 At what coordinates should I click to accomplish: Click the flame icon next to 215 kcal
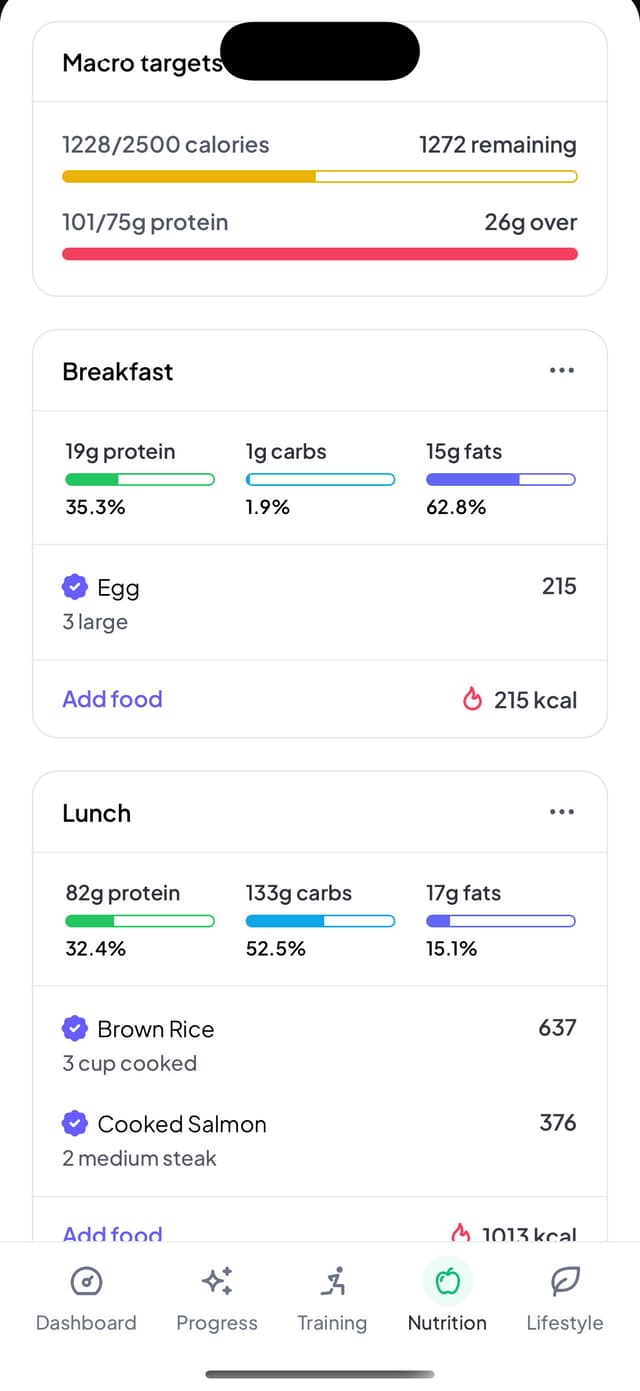tap(472, 699)
